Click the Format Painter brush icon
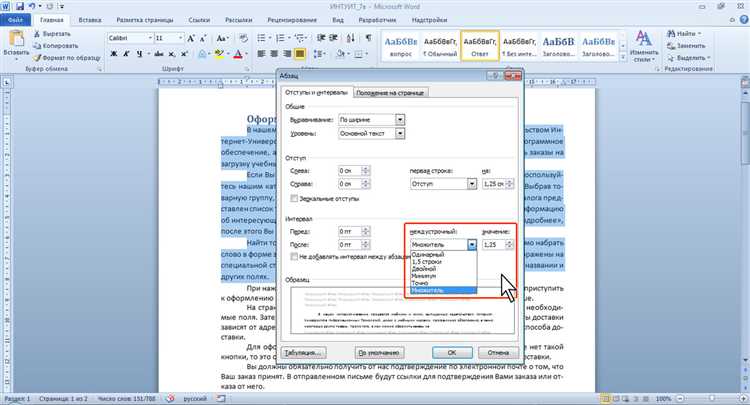Viewport: 750px width, 405px height. point(37,58)
